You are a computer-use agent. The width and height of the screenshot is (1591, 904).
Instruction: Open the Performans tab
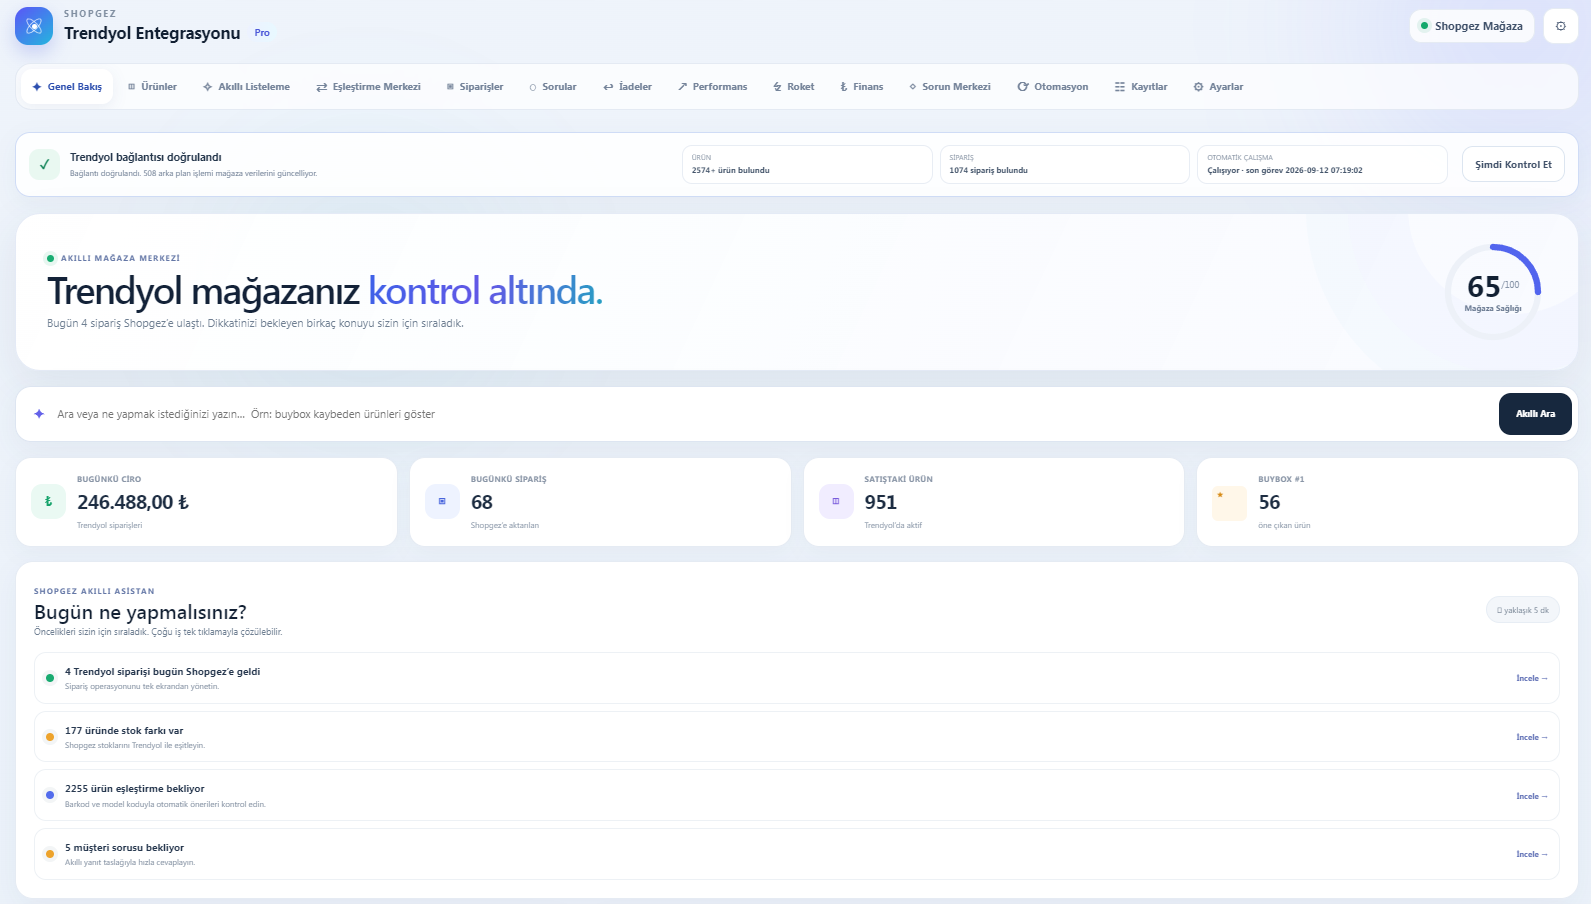(712, 87)
